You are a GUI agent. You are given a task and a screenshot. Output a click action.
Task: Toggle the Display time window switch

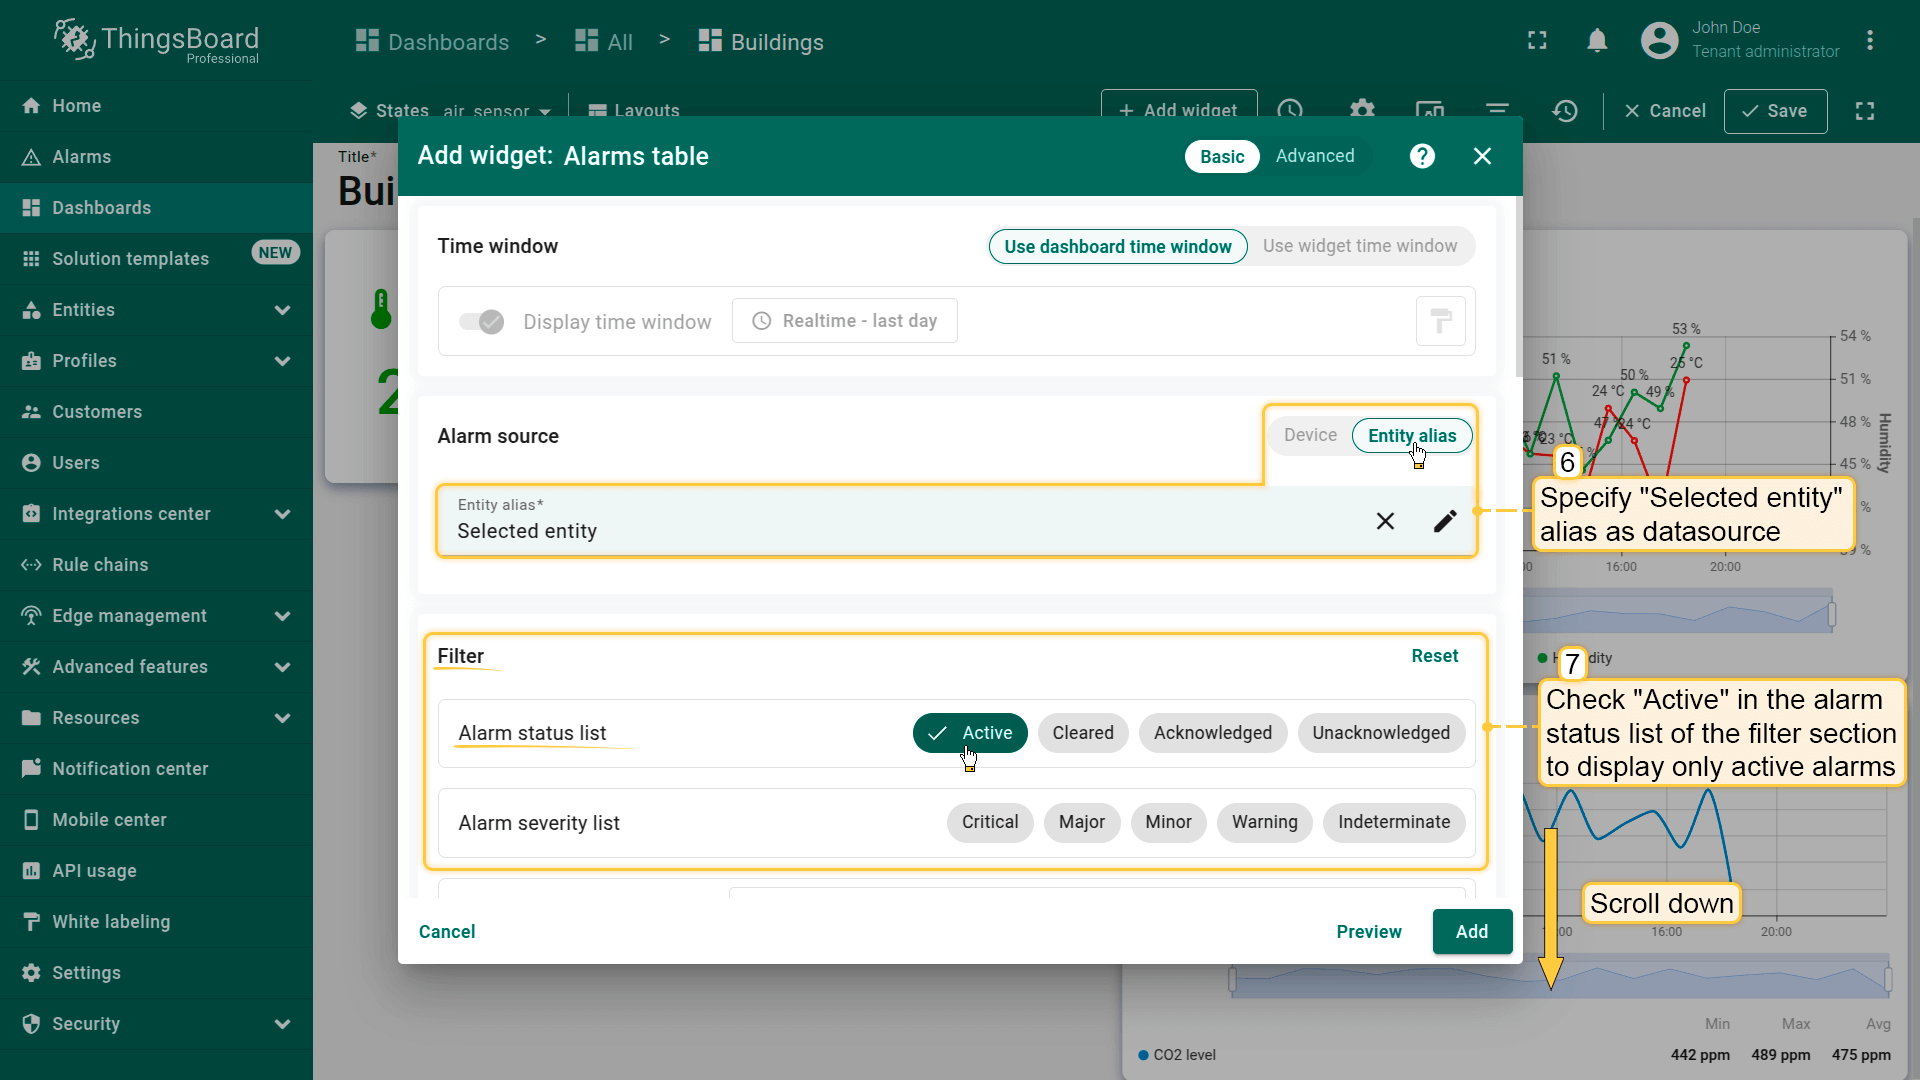click(x=481, y=322)
